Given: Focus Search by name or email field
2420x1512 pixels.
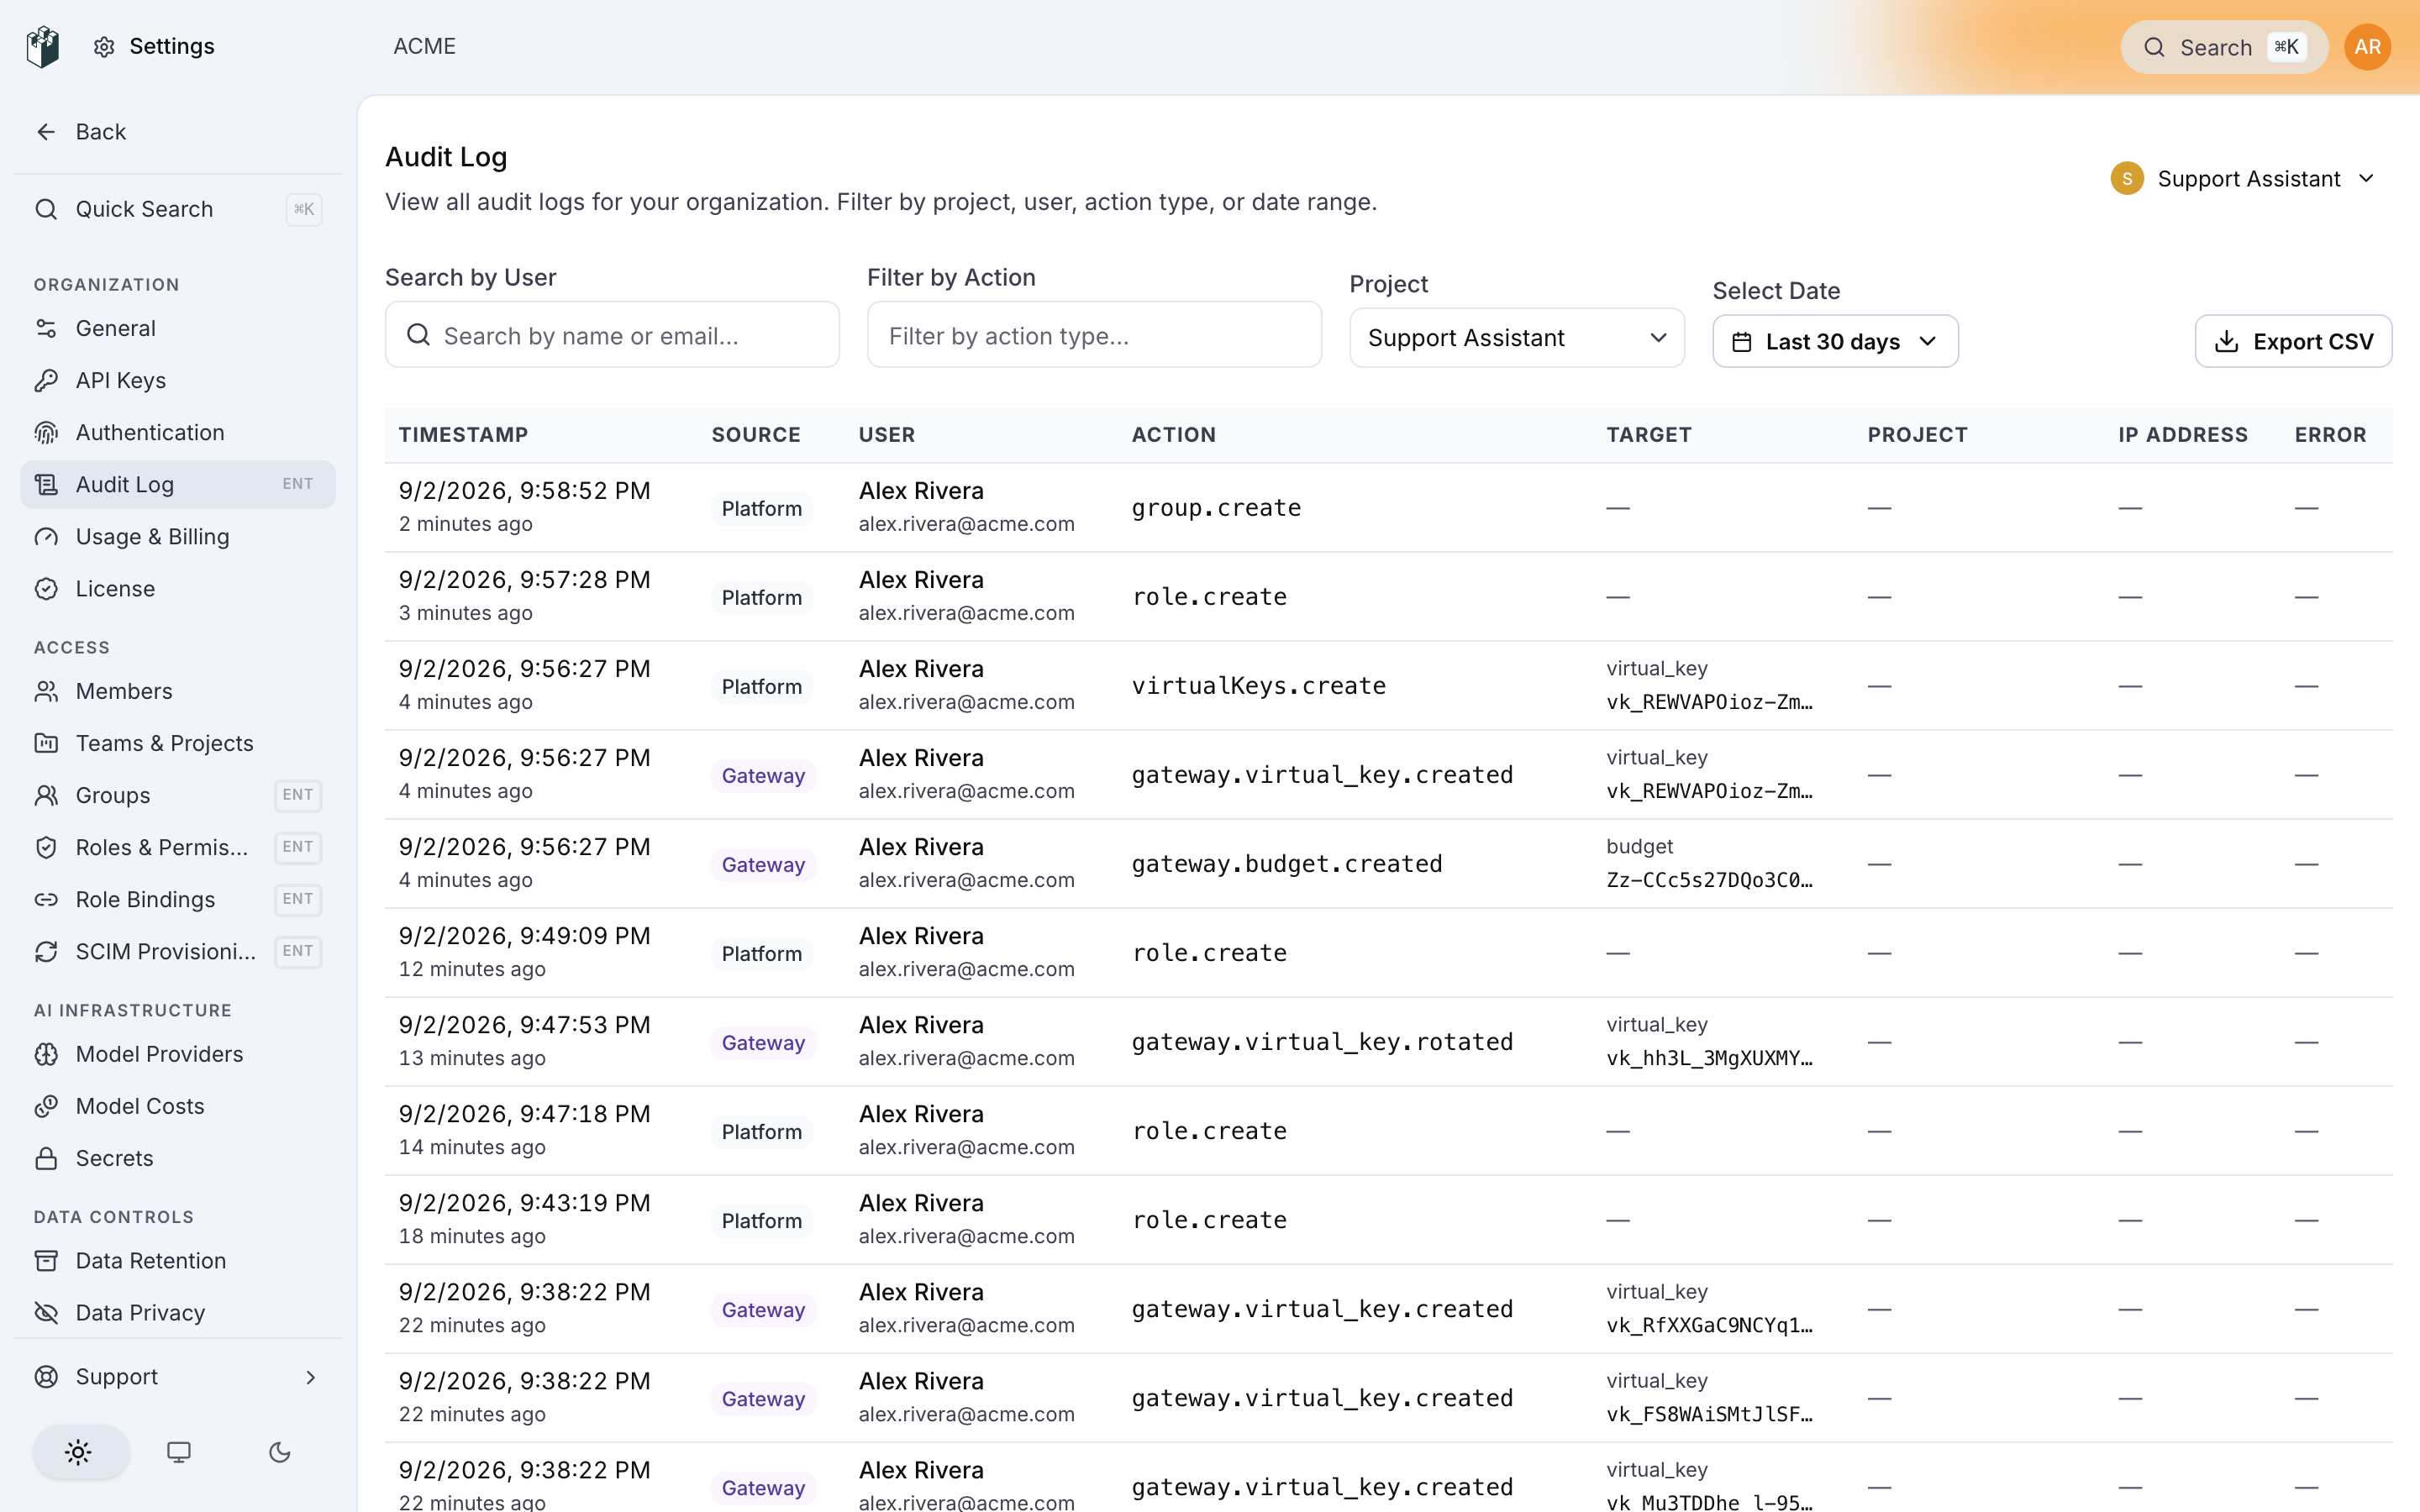Looking at the screenshot, I should click(612, 335).
